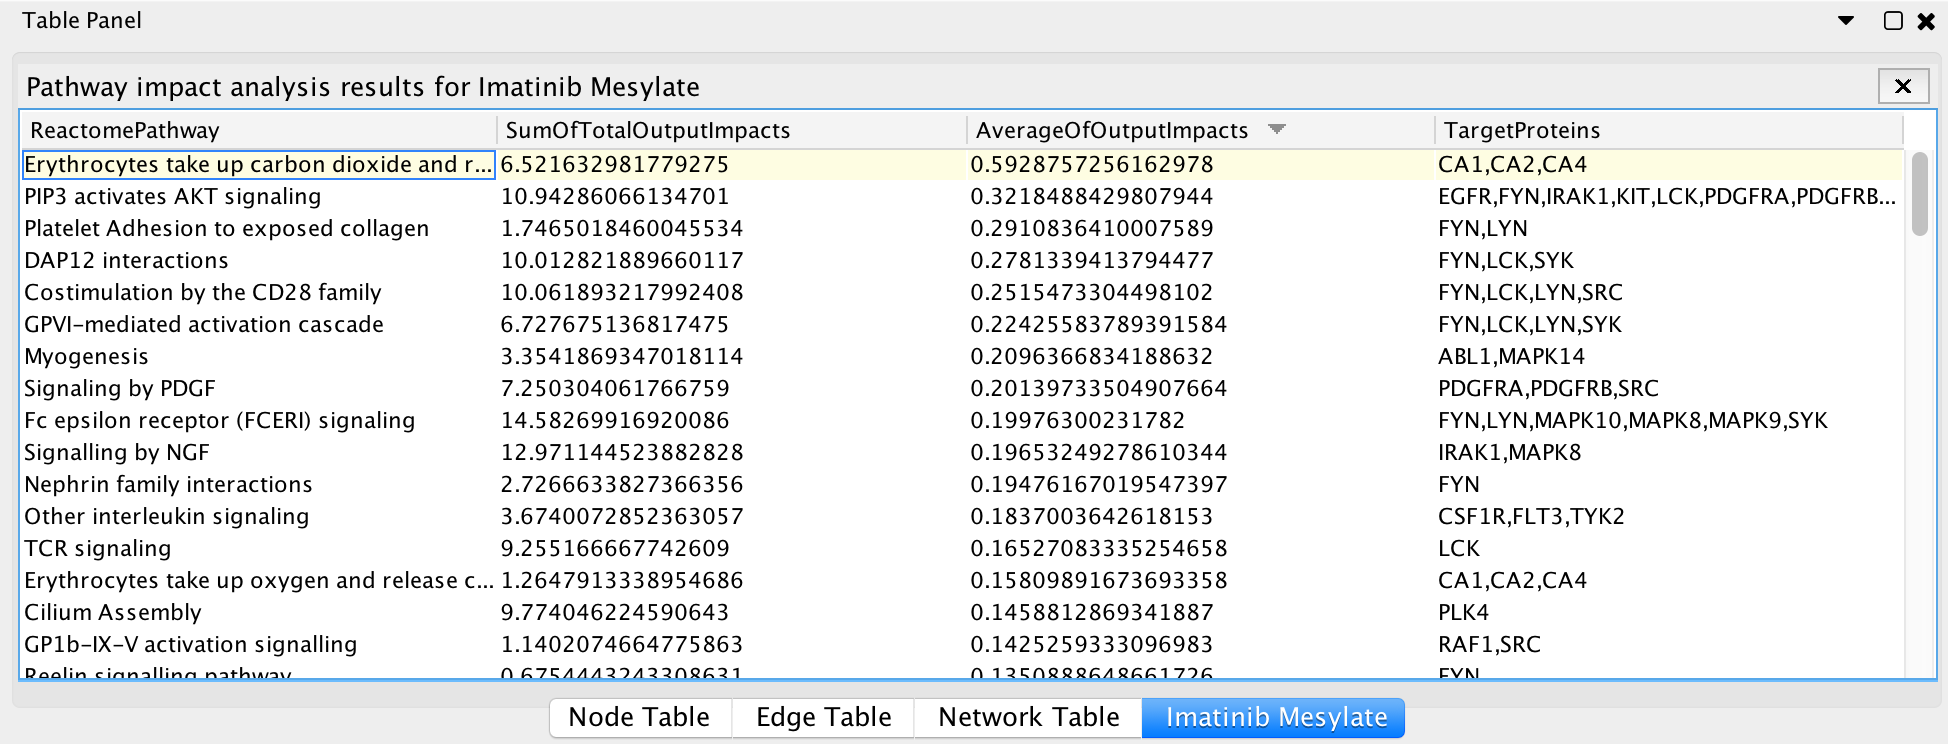
Task: Click average value 0.2781339413794477
Action: pos(1092,261)
